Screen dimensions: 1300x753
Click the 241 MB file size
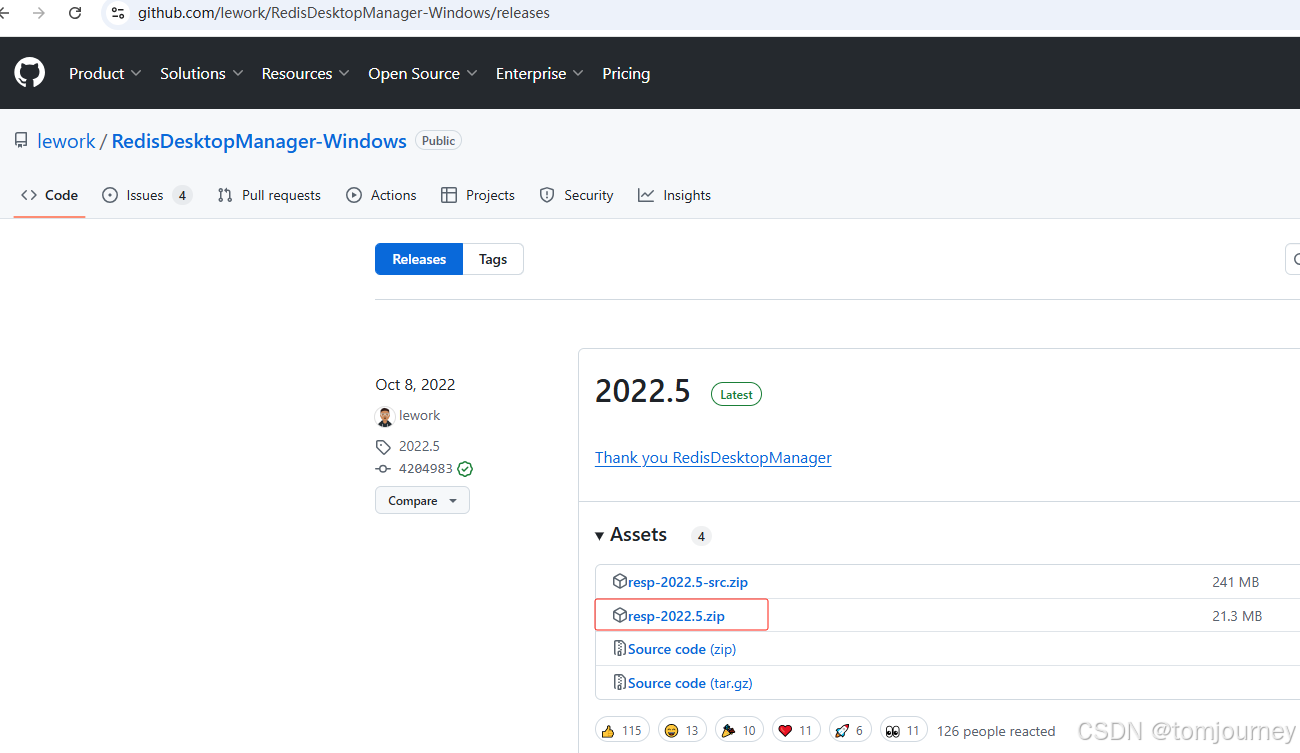(1235, 582)
